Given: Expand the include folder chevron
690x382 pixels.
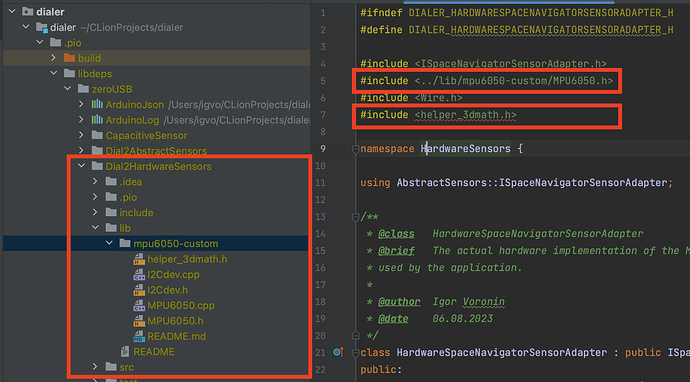Looking at the screenshot, I should click(95, 212).
